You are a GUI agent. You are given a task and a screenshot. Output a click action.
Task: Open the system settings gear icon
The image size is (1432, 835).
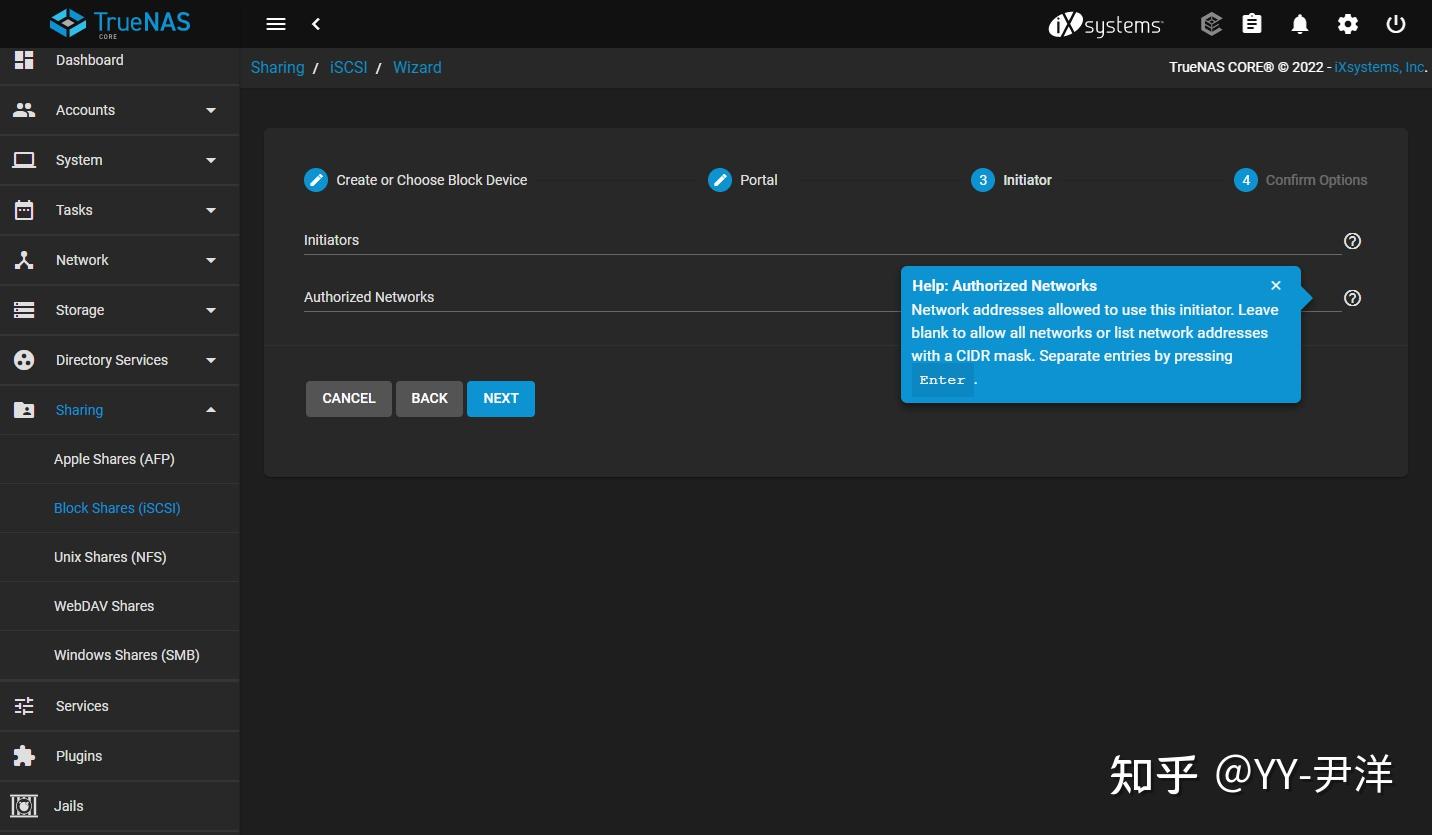click(x=1347, y=24)
